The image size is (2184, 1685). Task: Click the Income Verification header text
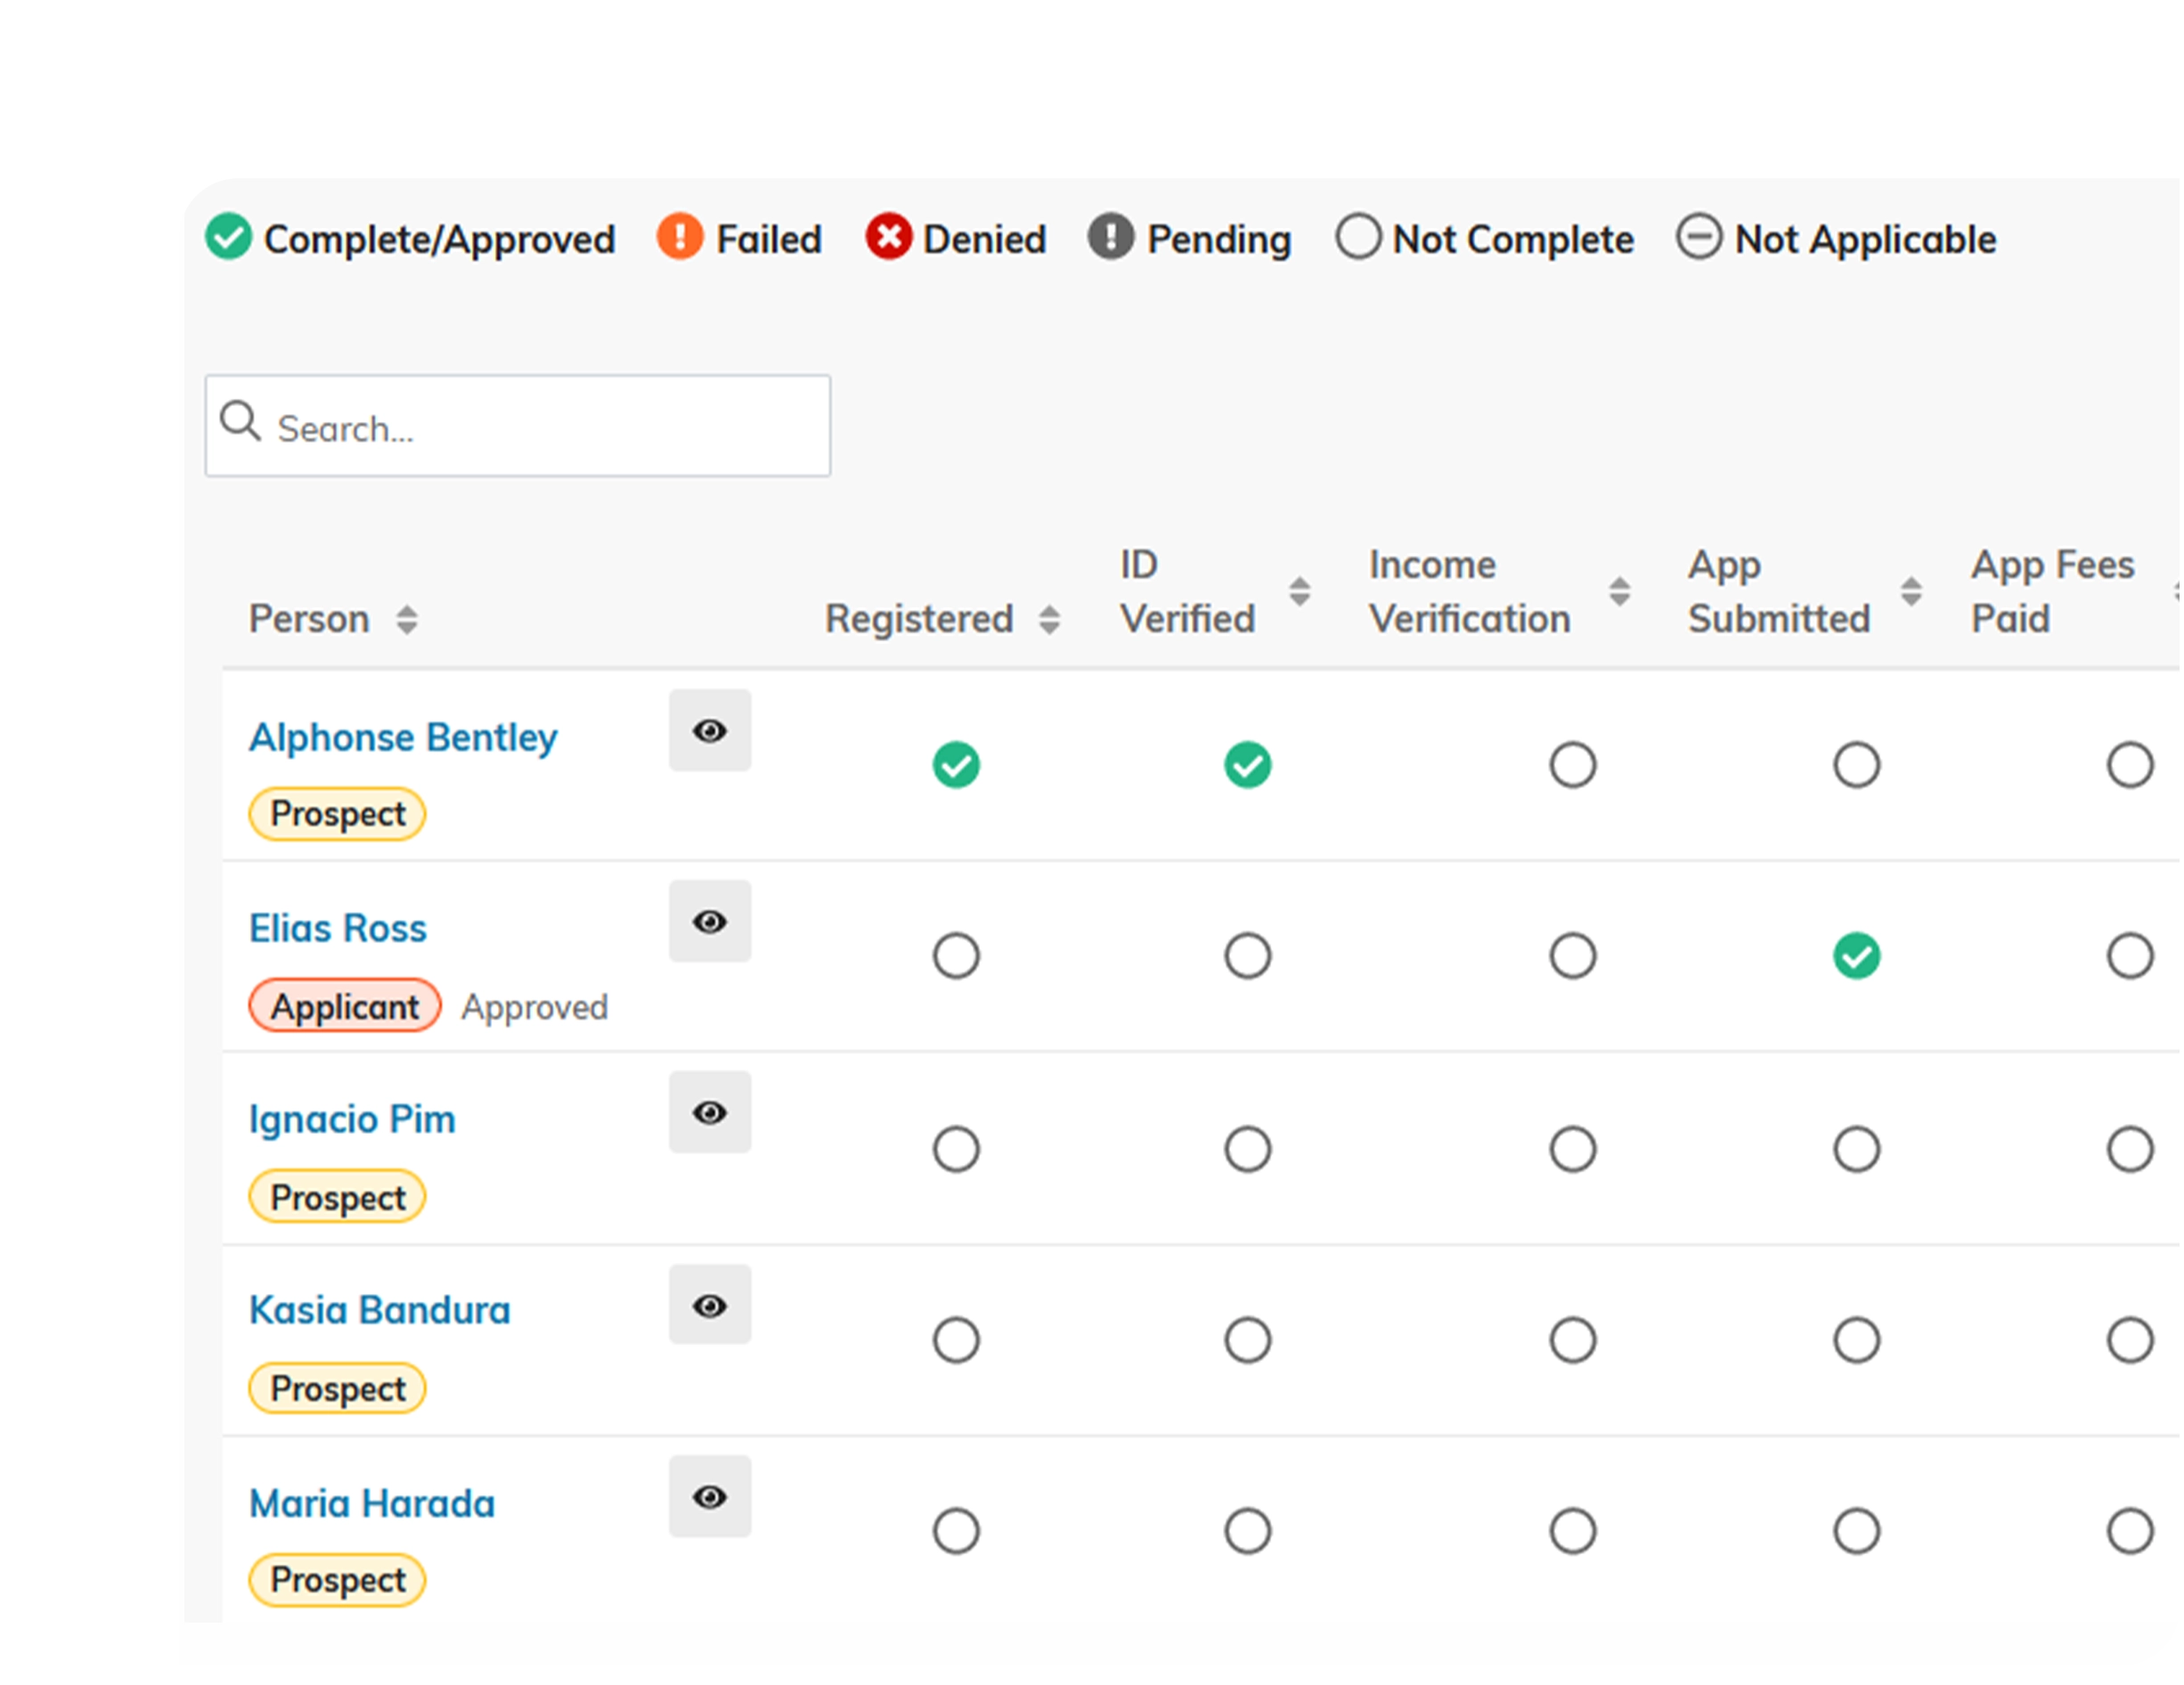coord(1470,592)
